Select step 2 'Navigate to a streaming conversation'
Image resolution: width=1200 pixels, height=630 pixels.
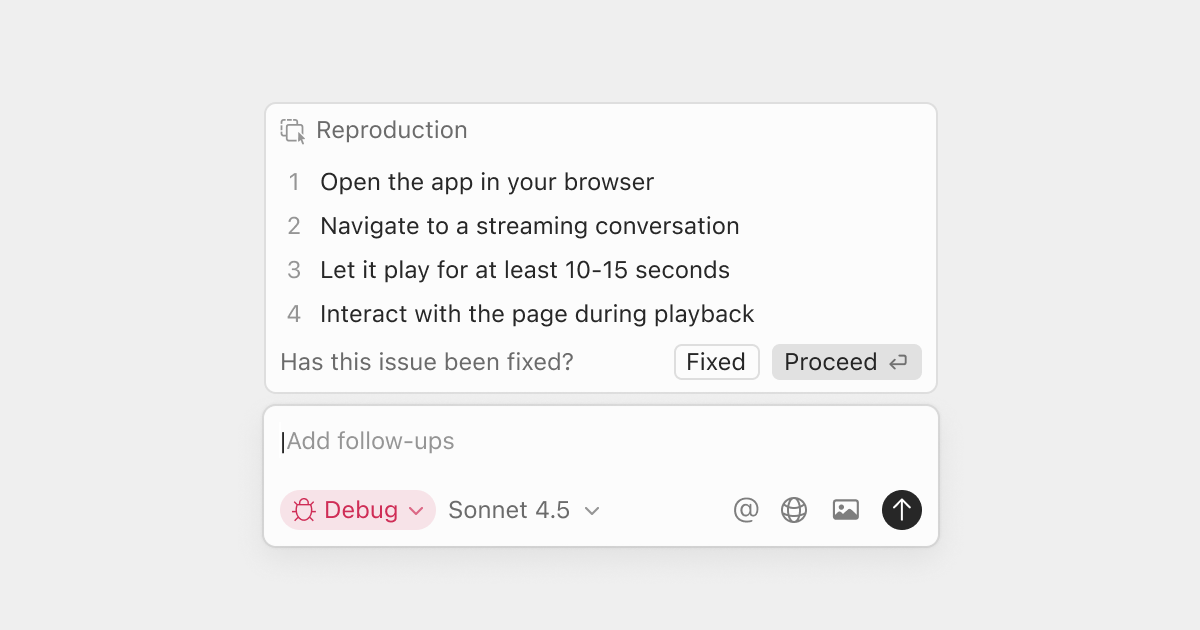click(x=529, y=226)
